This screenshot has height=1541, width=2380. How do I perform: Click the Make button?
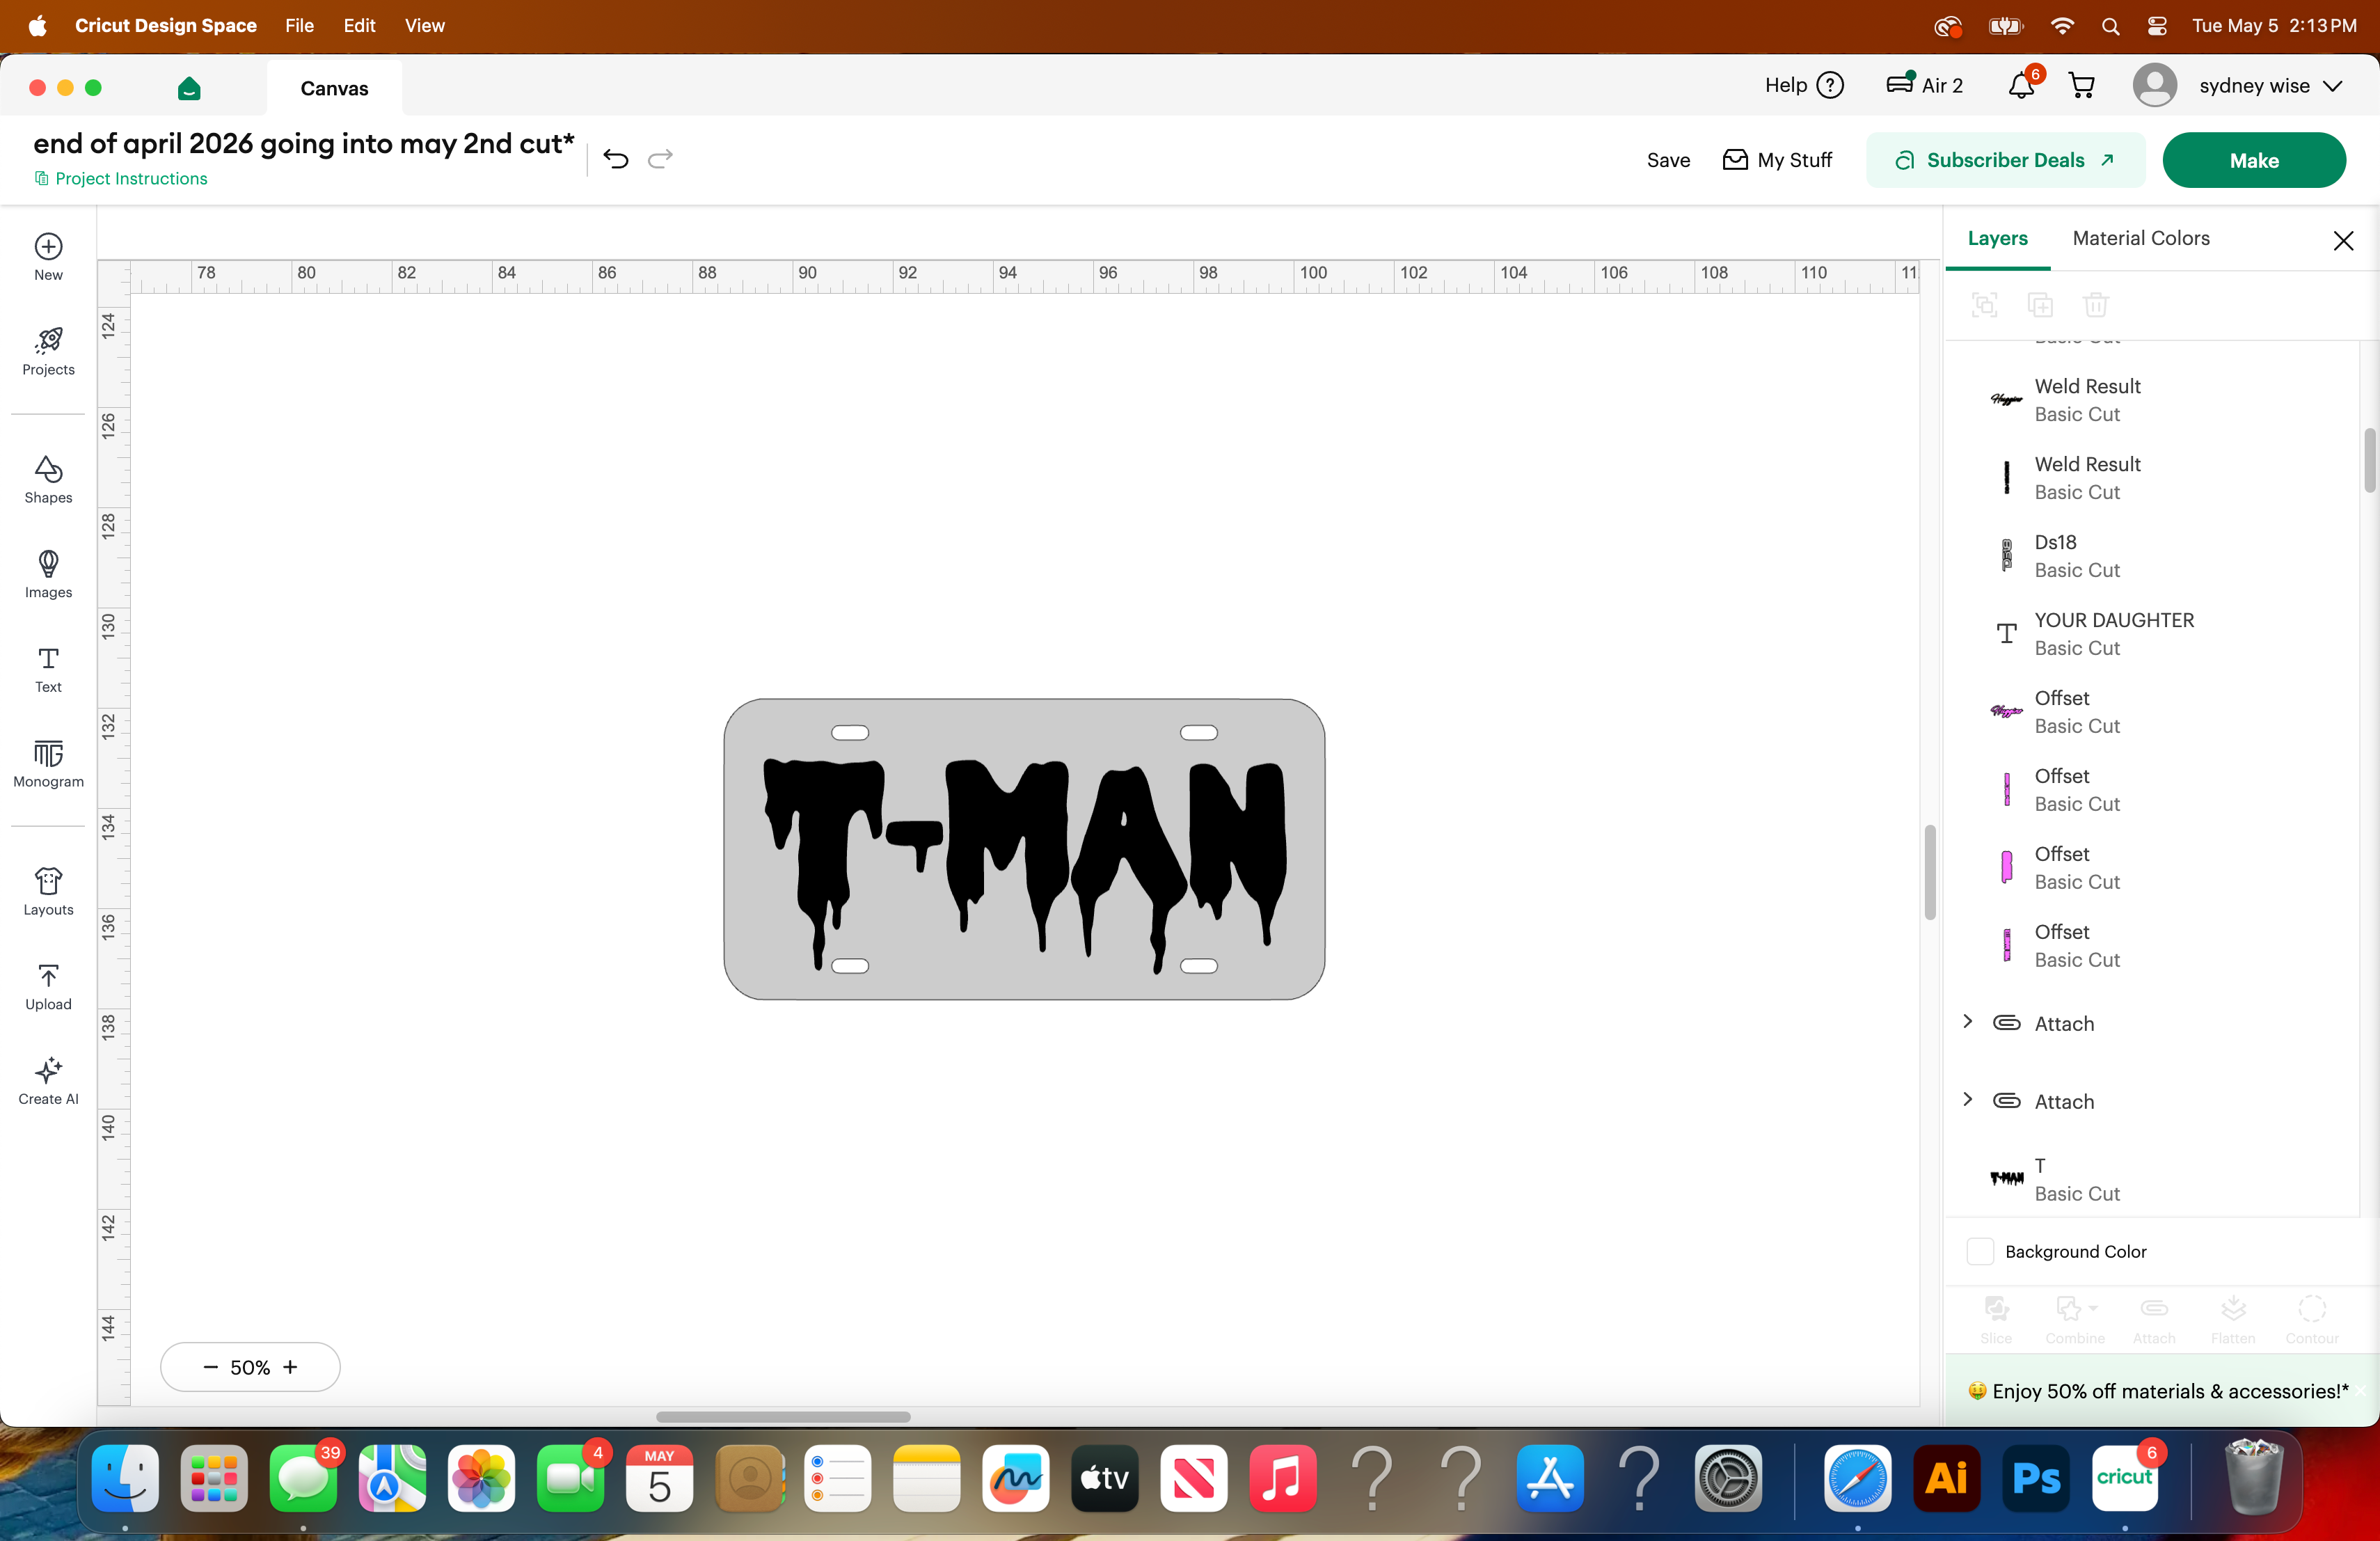coord(2254,160)
